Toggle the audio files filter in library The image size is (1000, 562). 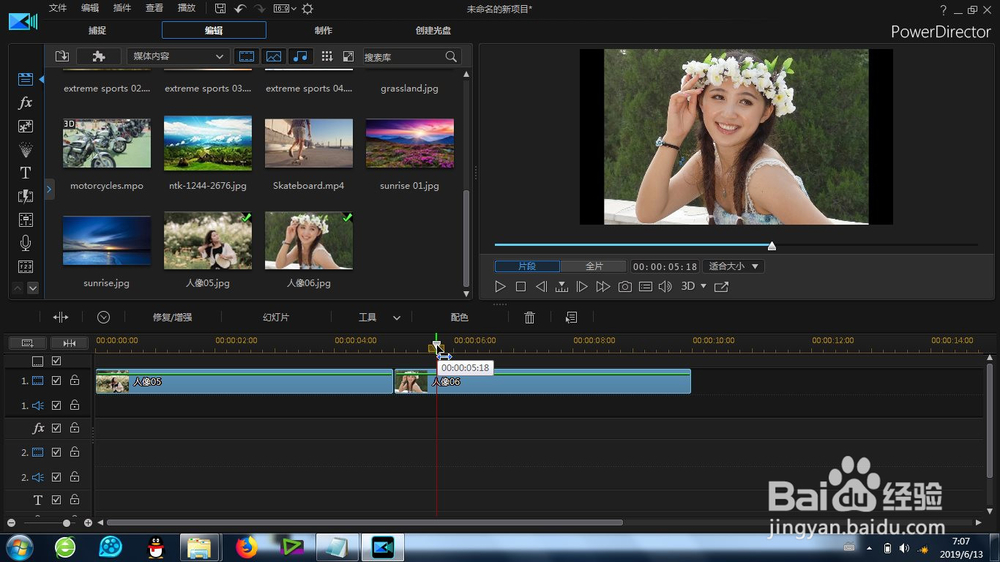point(300,57)
